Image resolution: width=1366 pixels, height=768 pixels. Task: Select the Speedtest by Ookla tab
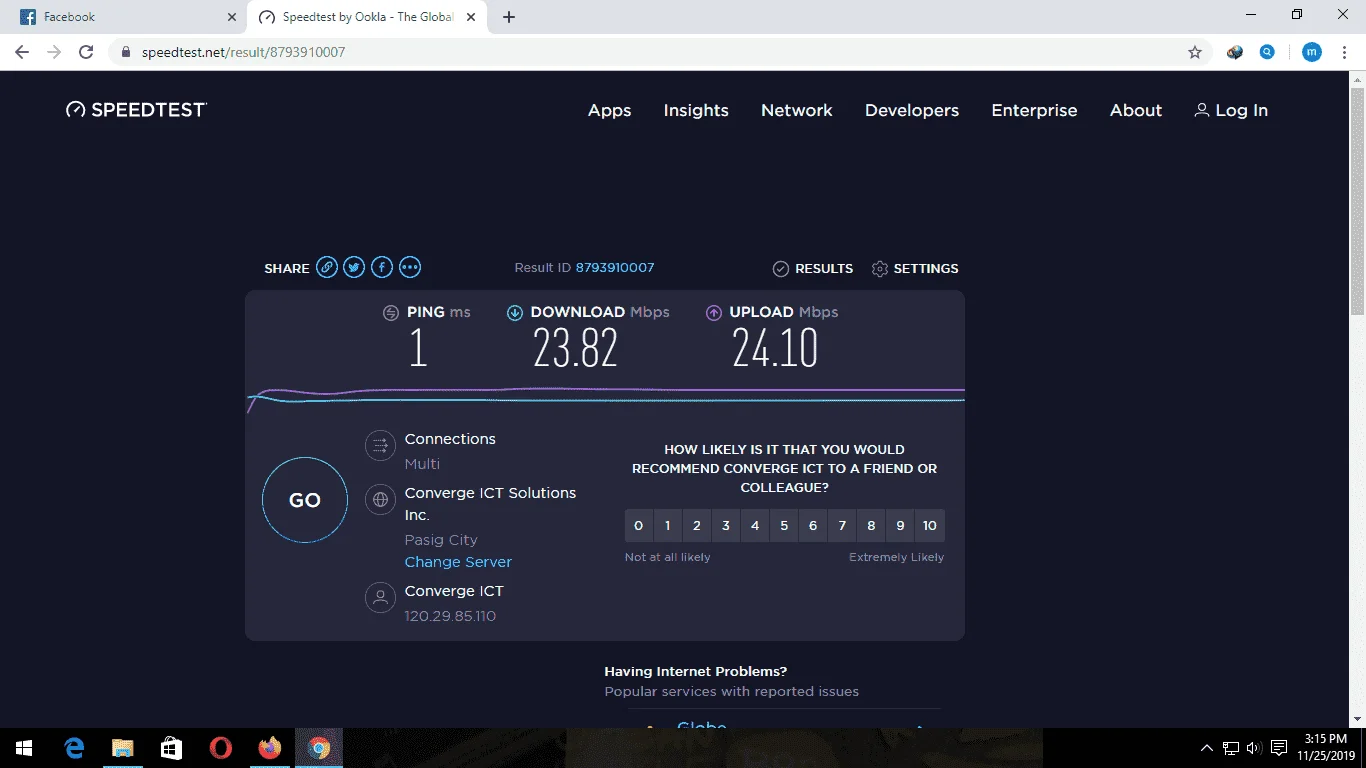coord(367,17)
